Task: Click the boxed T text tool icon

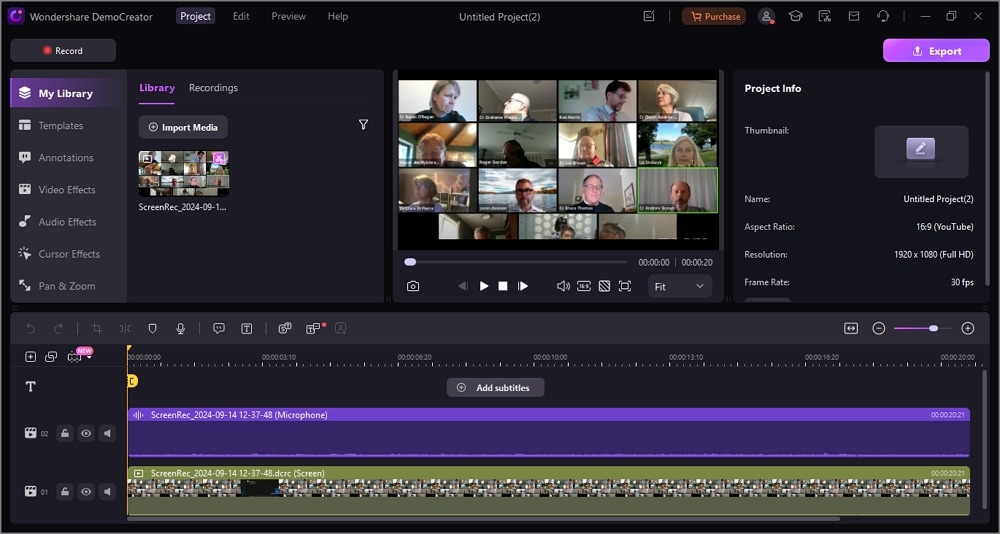Action: [x=247, y=328]
